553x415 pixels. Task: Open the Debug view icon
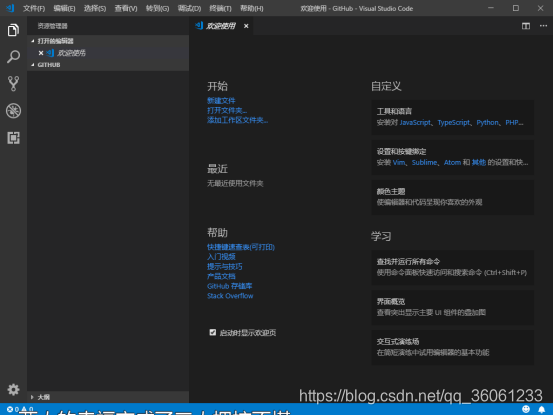pos(13,111)
